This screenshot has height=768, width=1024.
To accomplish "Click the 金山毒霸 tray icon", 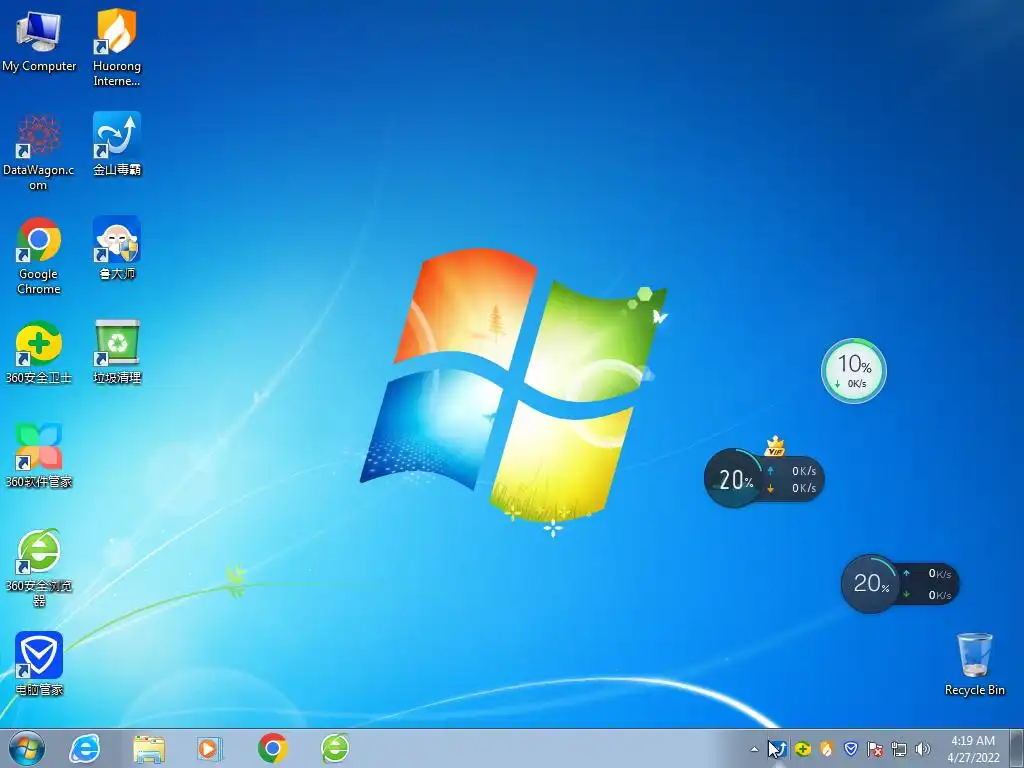I will pyautogui.click(x=778, y=749).
